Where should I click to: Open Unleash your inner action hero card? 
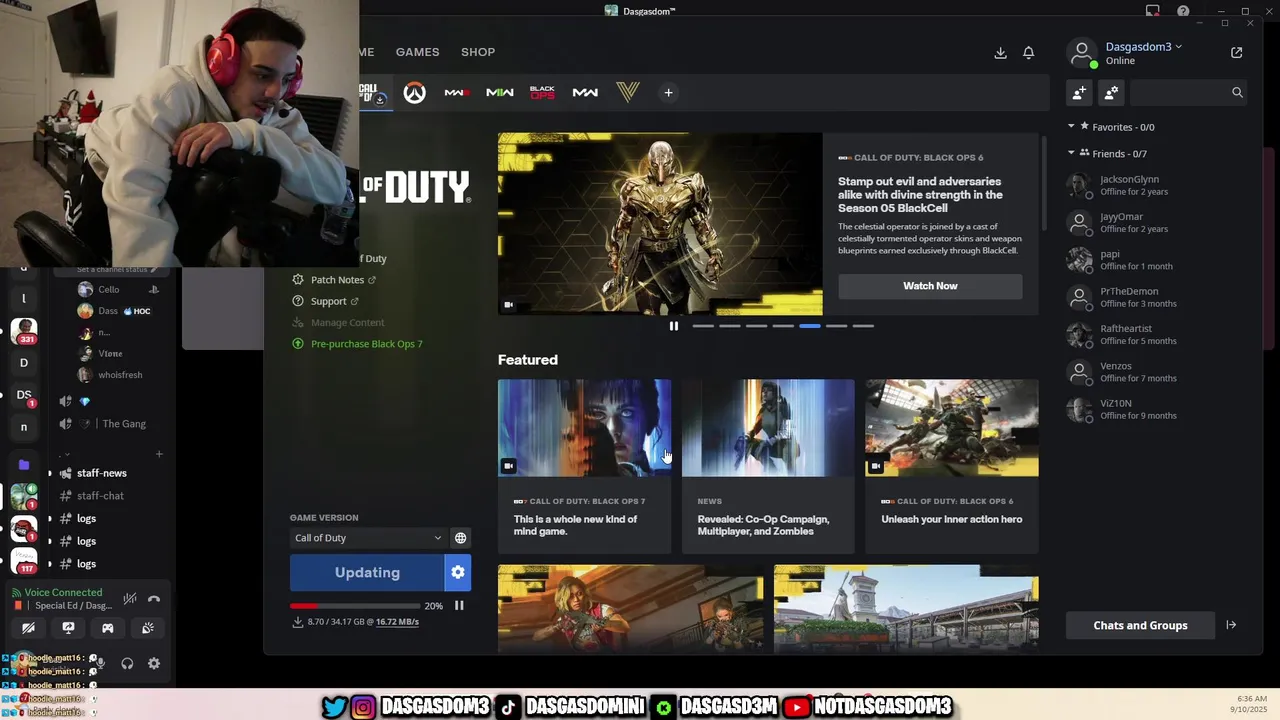[x=952, y=466]
